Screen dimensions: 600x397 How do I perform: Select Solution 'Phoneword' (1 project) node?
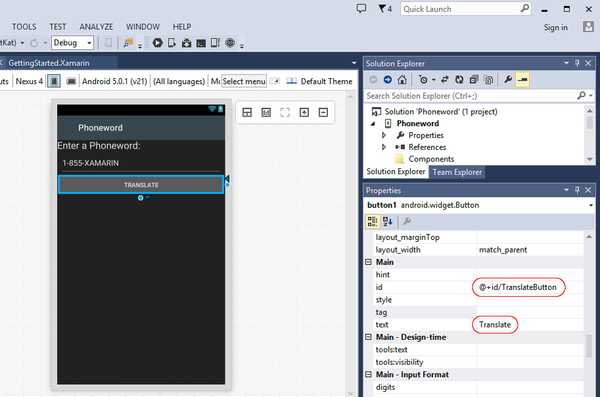point(441,111)
